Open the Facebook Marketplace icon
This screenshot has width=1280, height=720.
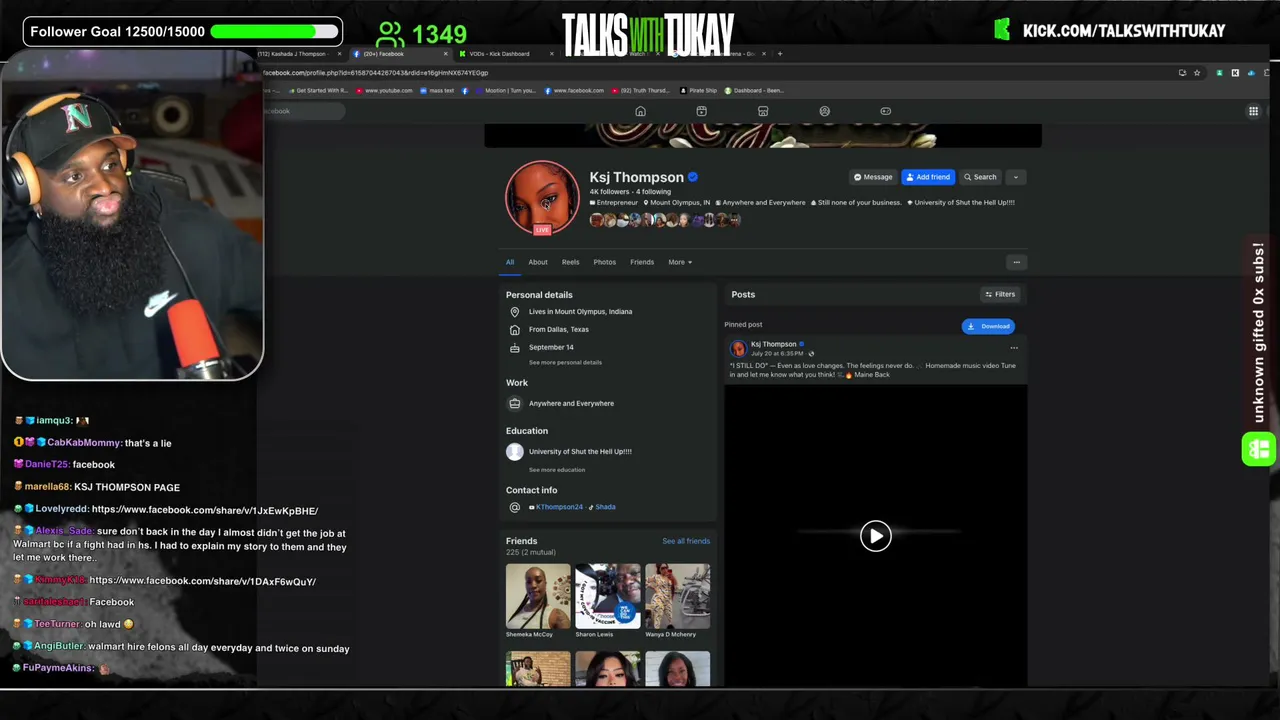pos(763,111)
